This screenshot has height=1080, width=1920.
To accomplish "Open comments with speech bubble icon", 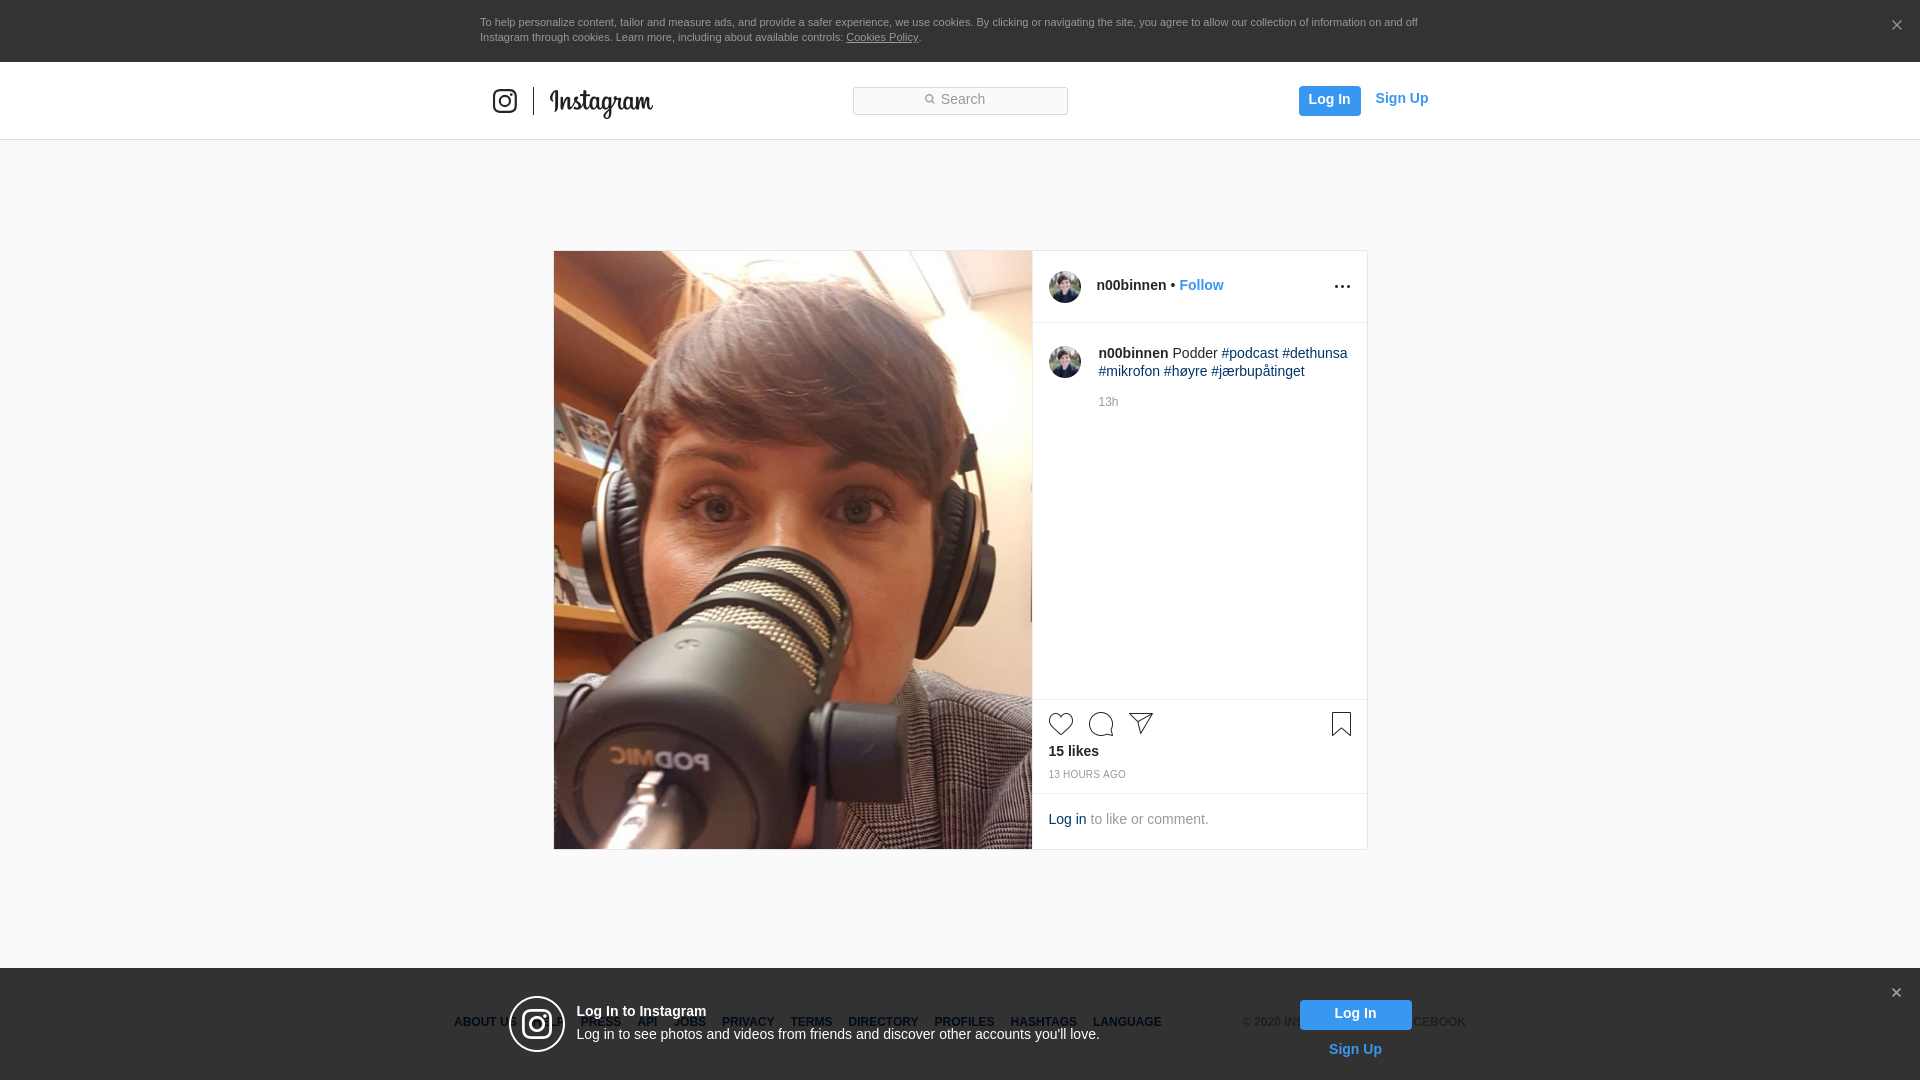I will [x=1100, y=724].
